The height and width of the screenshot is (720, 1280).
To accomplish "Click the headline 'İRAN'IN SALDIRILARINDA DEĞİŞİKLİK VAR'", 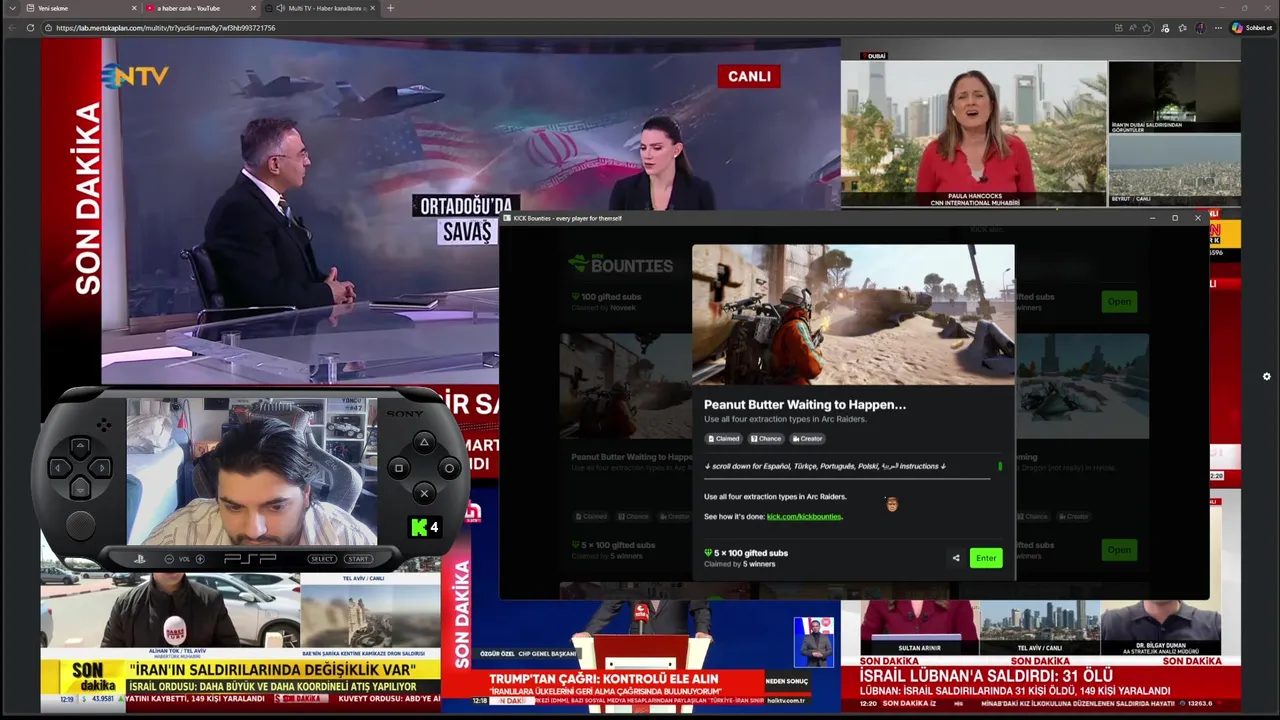I will coord(272,669).
